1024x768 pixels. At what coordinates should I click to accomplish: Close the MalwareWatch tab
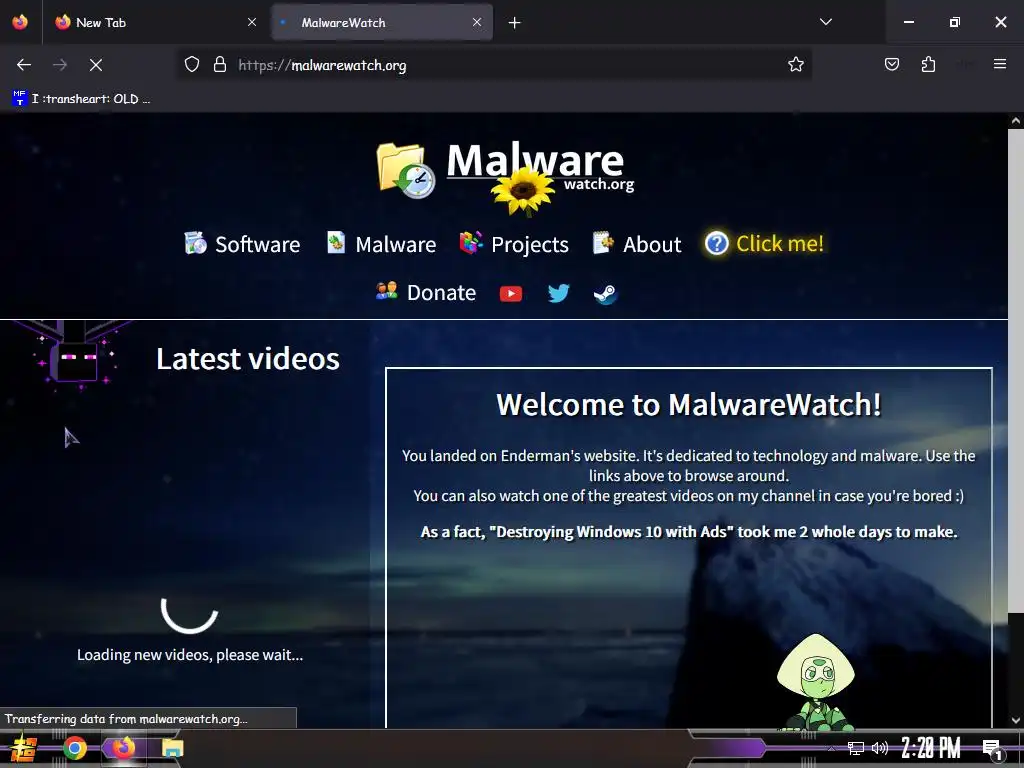(x=477, y=22)
